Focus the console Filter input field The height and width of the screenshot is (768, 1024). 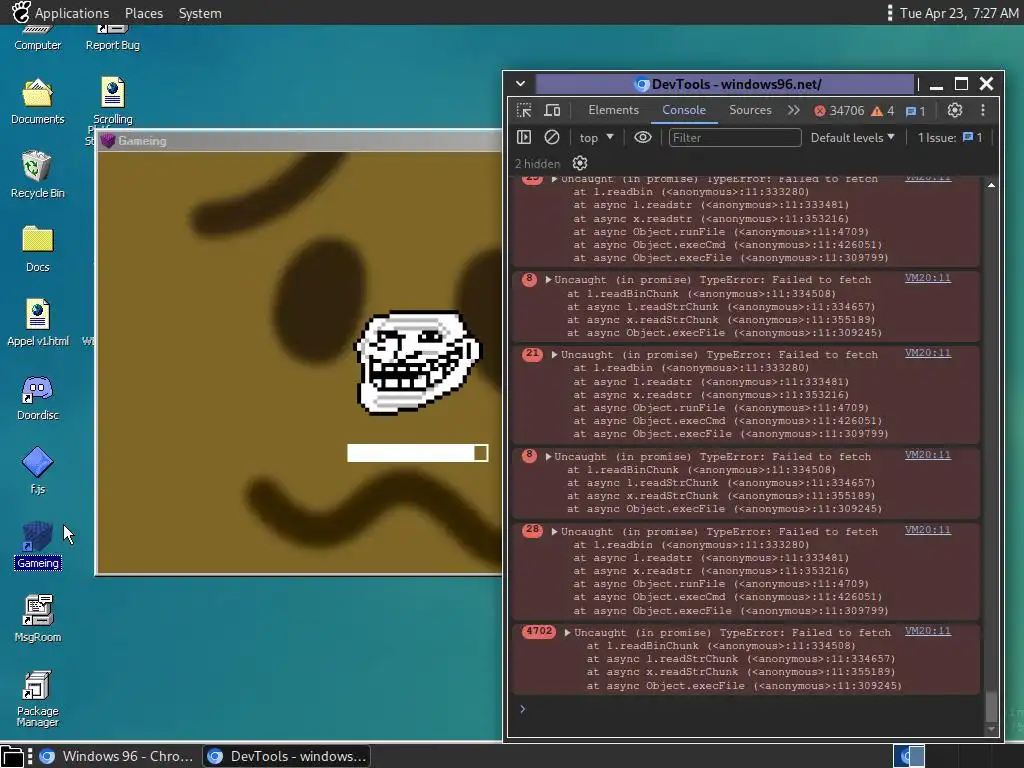coord(735,137)
